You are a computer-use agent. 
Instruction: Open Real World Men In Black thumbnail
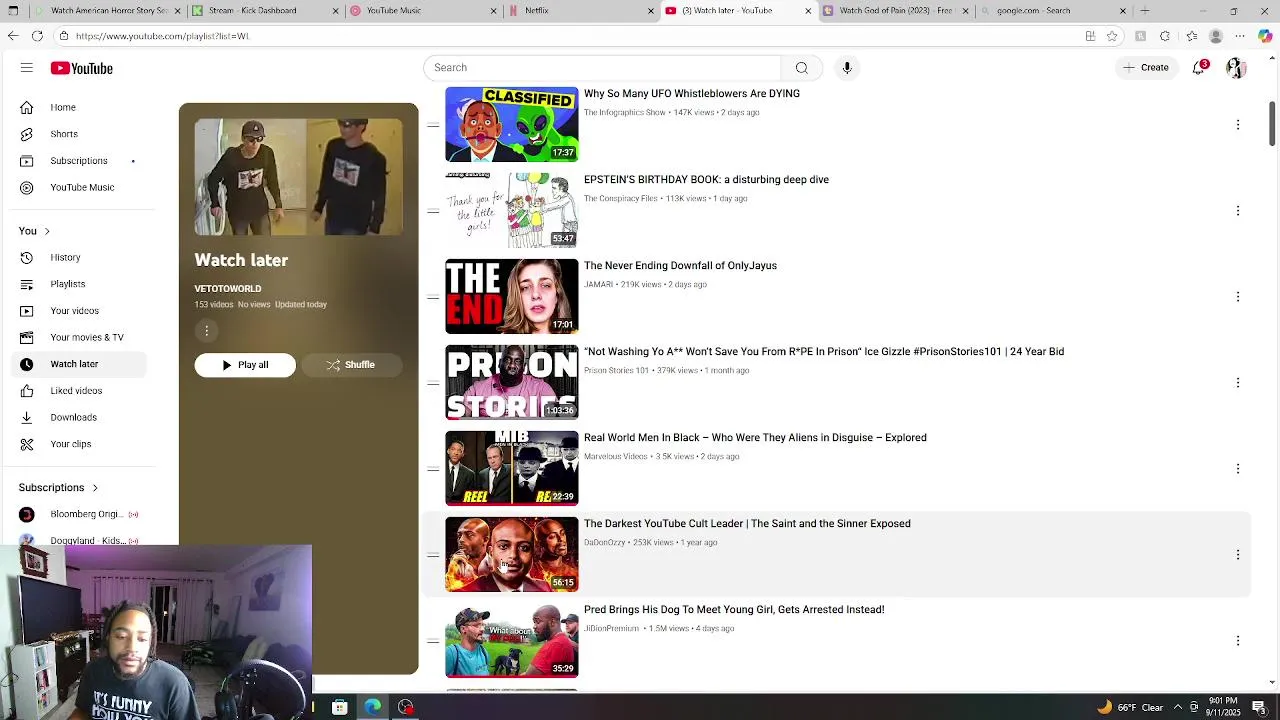512,469
